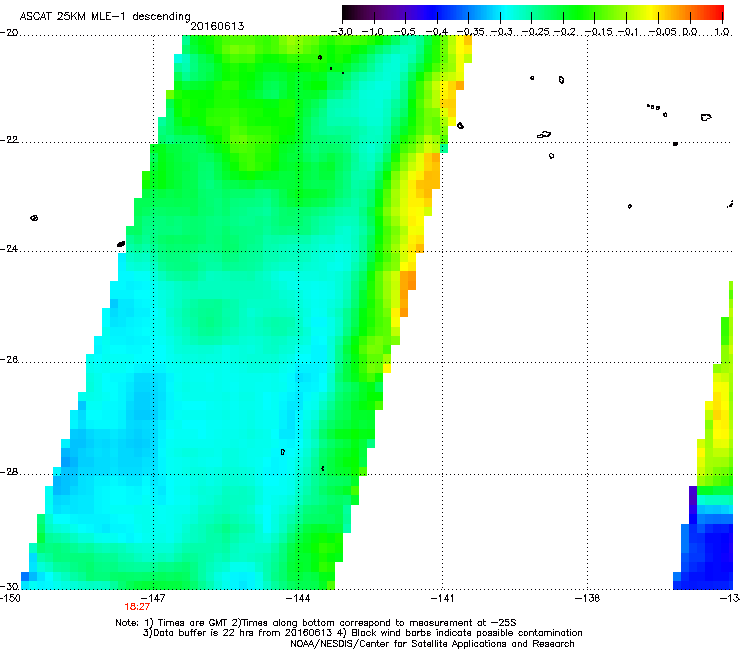The image size is (740, 650).
Task: Click the -26 latitude axis label
Action: click(x=9, y=360)
